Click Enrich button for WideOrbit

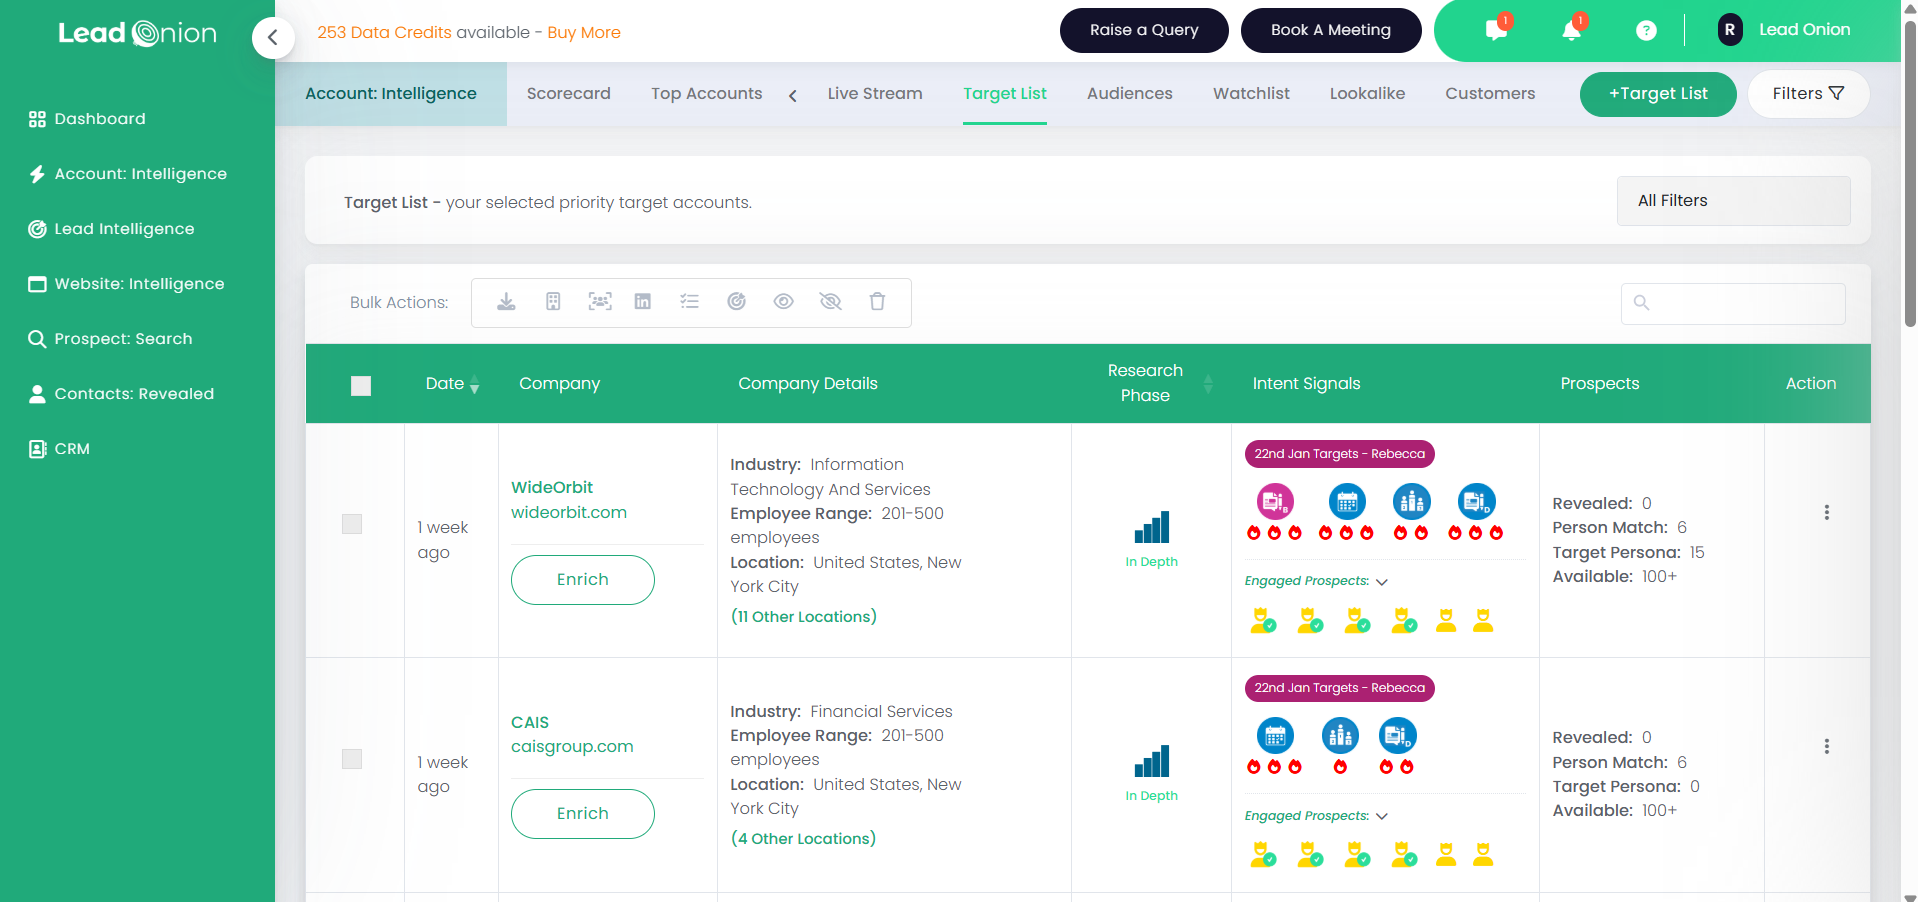pos(582,580)
